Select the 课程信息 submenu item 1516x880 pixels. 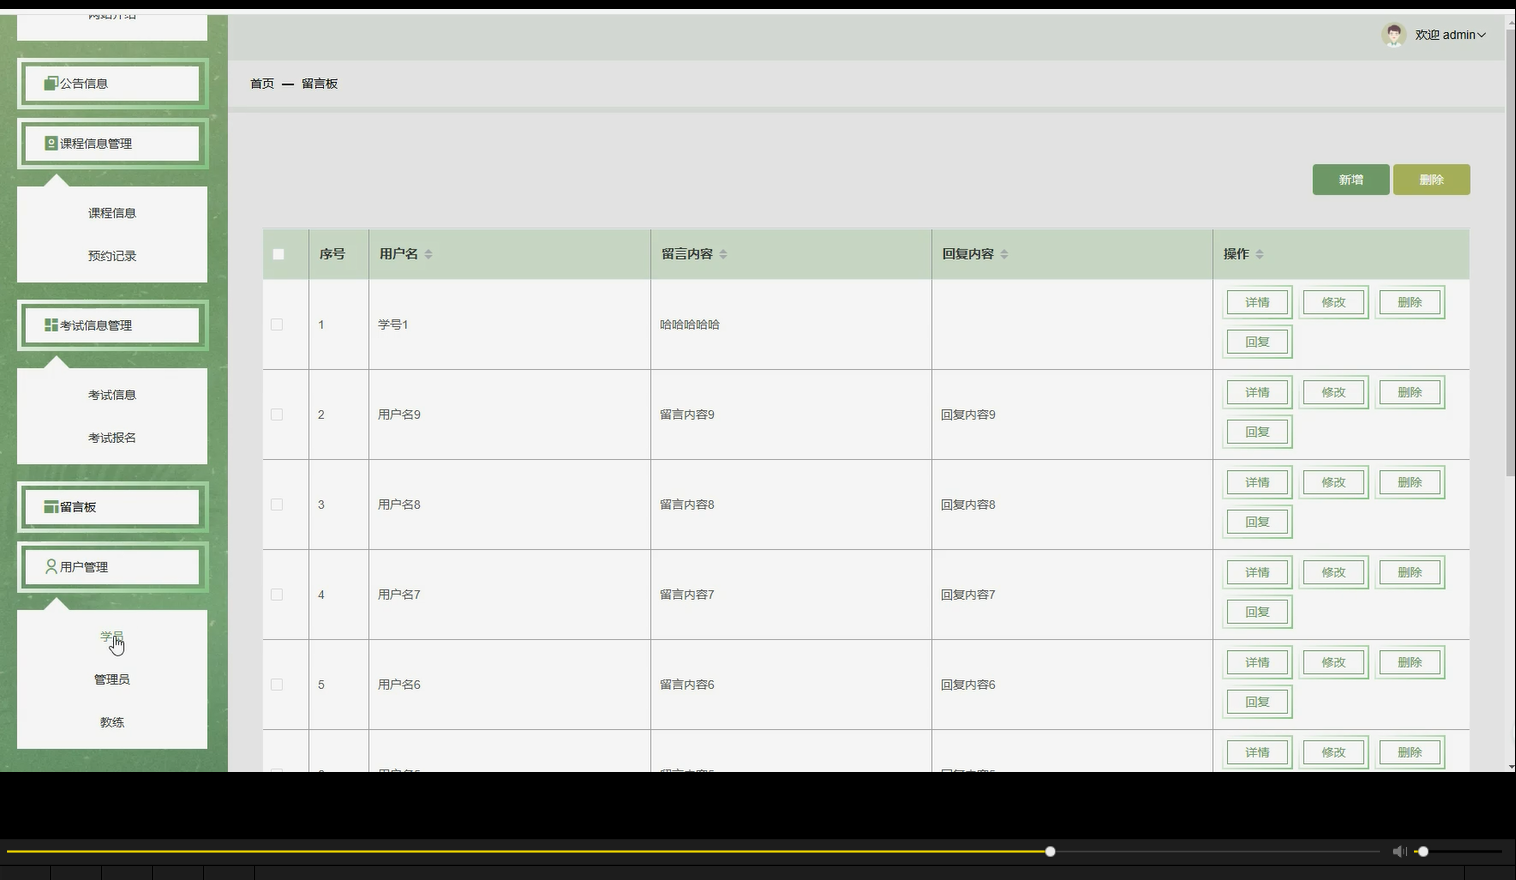tap(112, 213)
